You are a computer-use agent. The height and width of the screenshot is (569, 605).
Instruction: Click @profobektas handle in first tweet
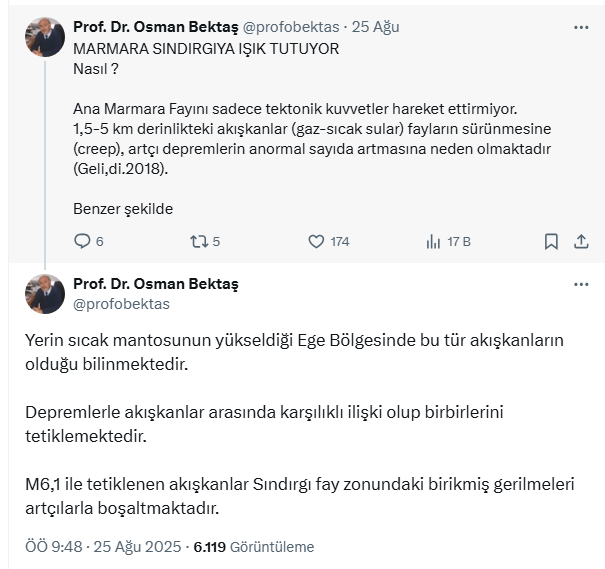pos(290,25)
